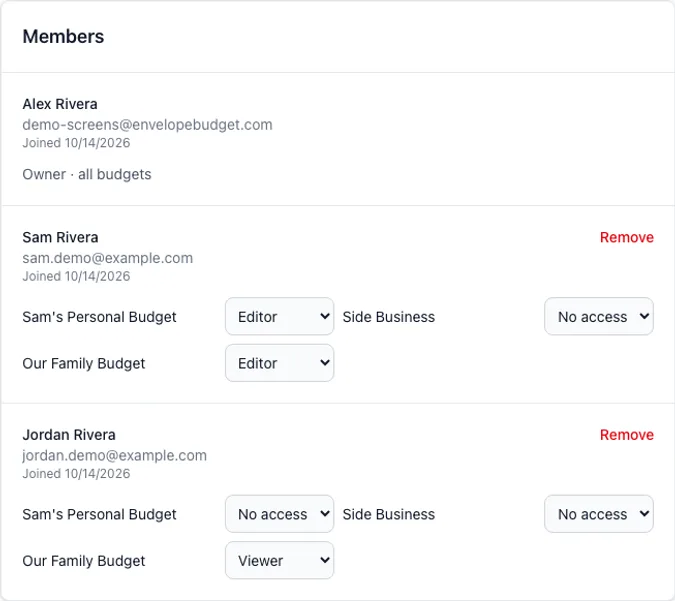Click Sam Rivera's Joined 10/14/2026 text
Screen dimensions: 675x601
(76, 276)
